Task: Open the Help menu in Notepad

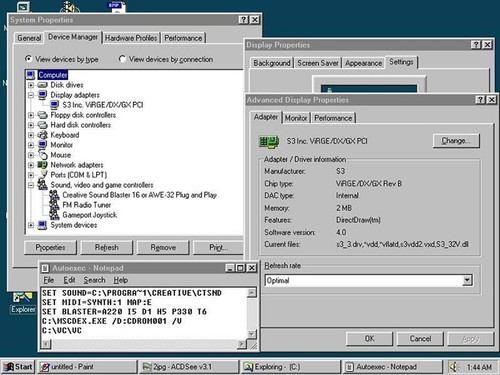Action: [121, 280]
